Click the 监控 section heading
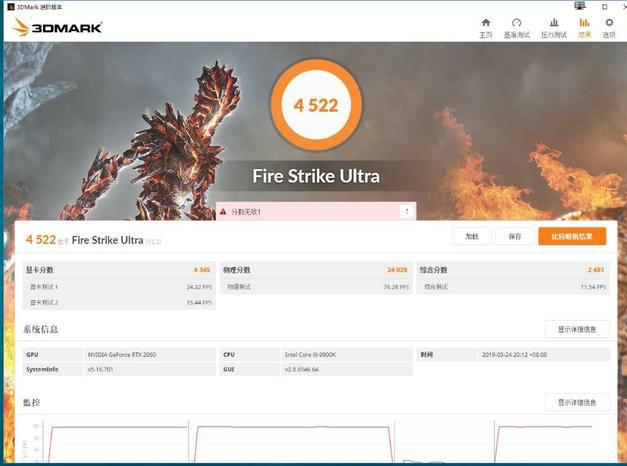This screenshot has height=466, width=627. (x=32, y=402)
